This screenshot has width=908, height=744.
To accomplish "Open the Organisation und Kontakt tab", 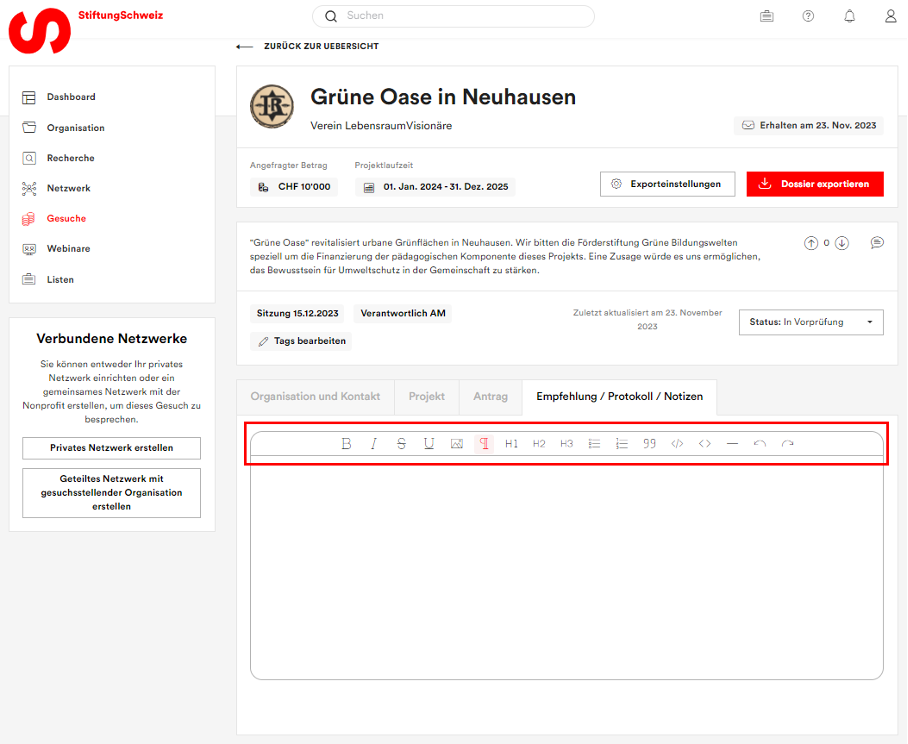I will click(315, 396).
